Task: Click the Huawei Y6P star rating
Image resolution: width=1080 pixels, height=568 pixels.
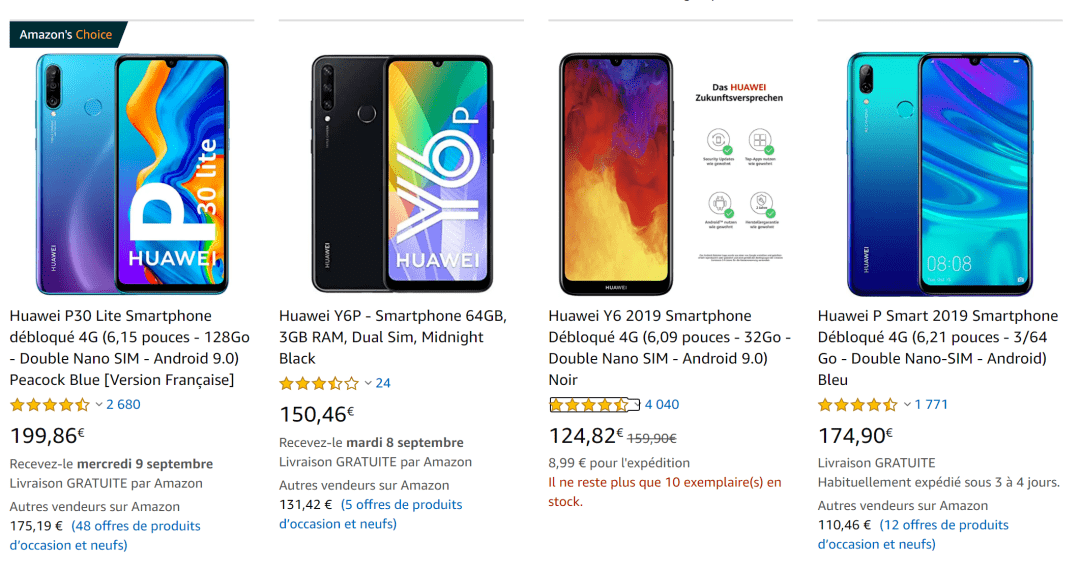Action: [x=319, y=383]
